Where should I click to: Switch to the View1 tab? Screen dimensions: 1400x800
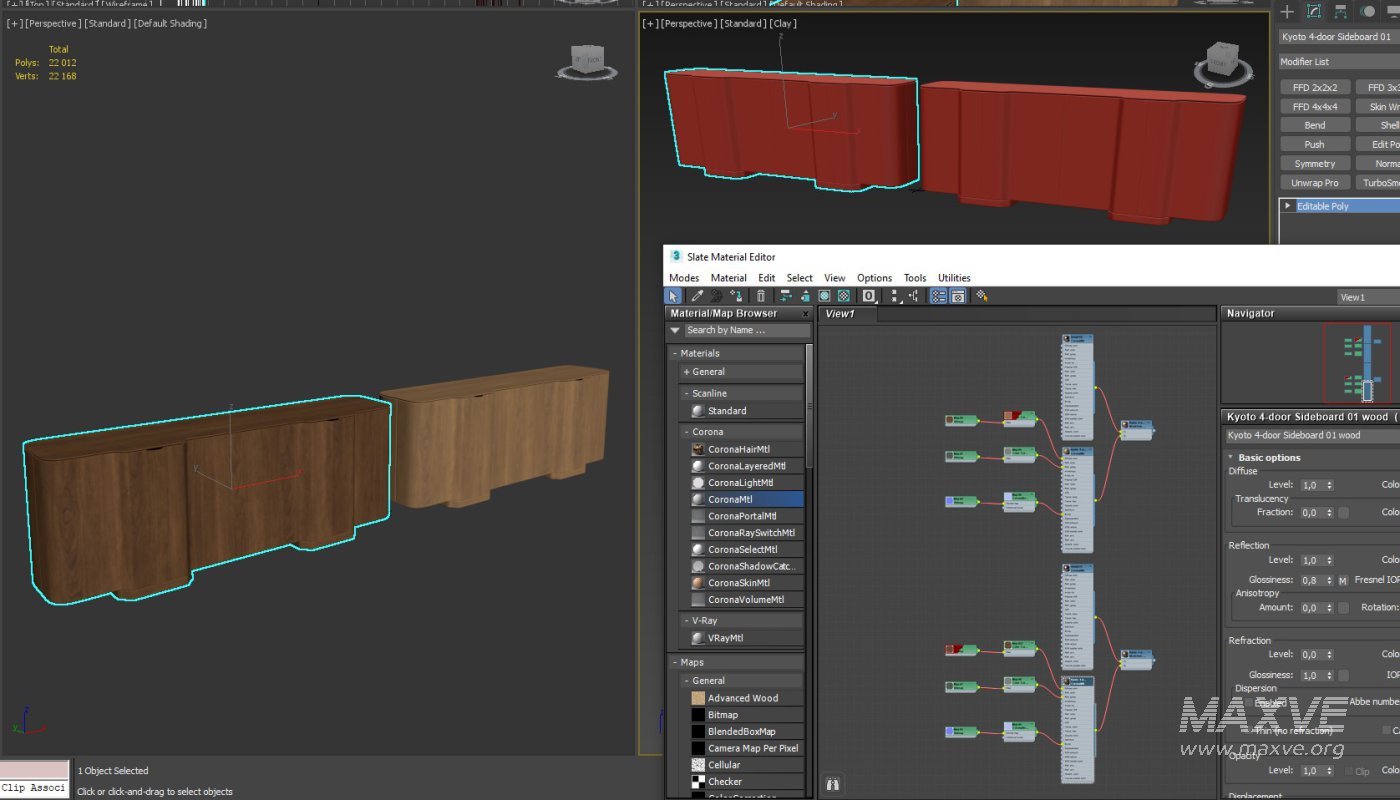click(x=840, y=314)
